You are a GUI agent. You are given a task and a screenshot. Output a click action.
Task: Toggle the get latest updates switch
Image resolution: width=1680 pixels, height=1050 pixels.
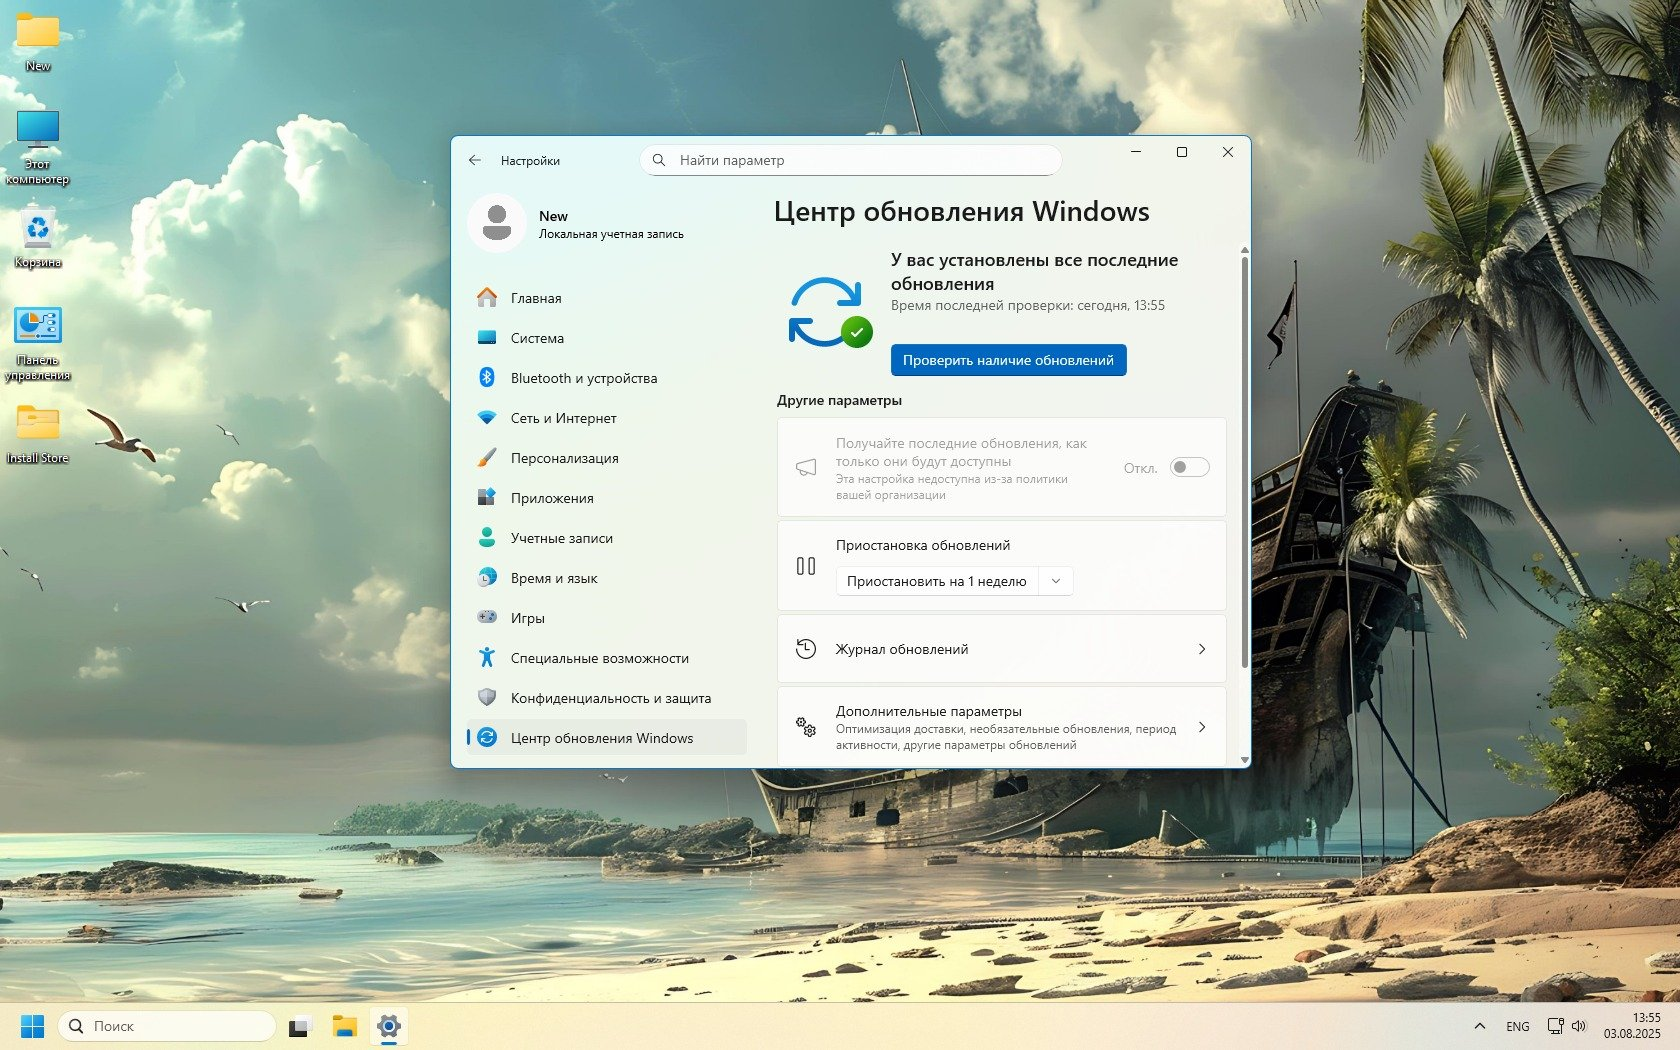tap(1190, 467)
